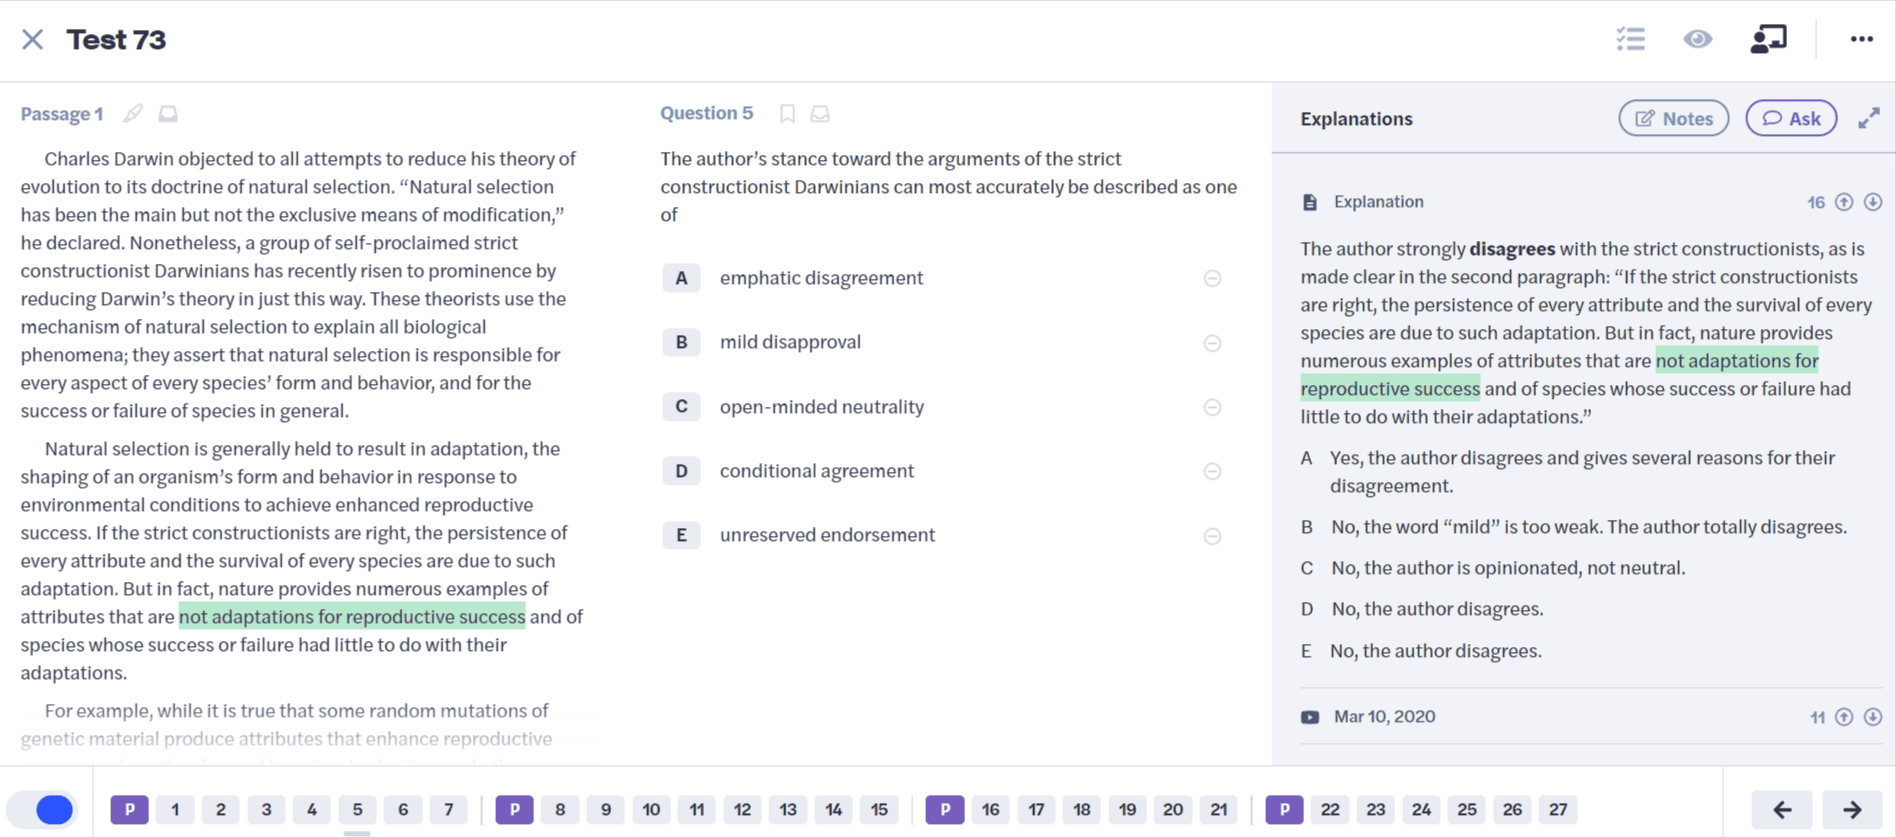The width and height of the screenshot is (1896, 837).
Task: Jump to question 18
Action: coord(1082,809)
